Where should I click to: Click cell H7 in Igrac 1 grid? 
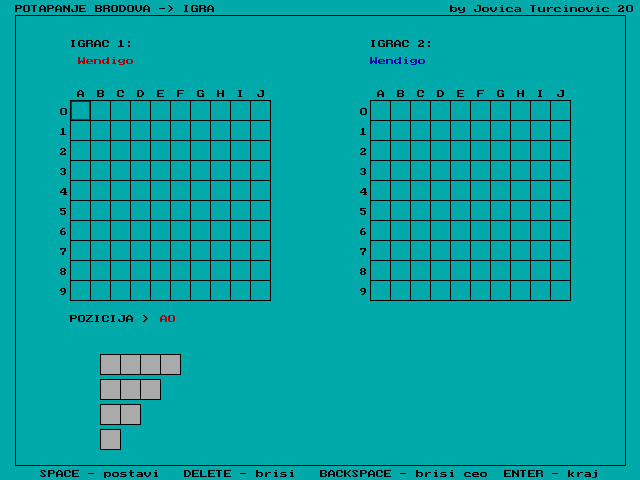220,251
